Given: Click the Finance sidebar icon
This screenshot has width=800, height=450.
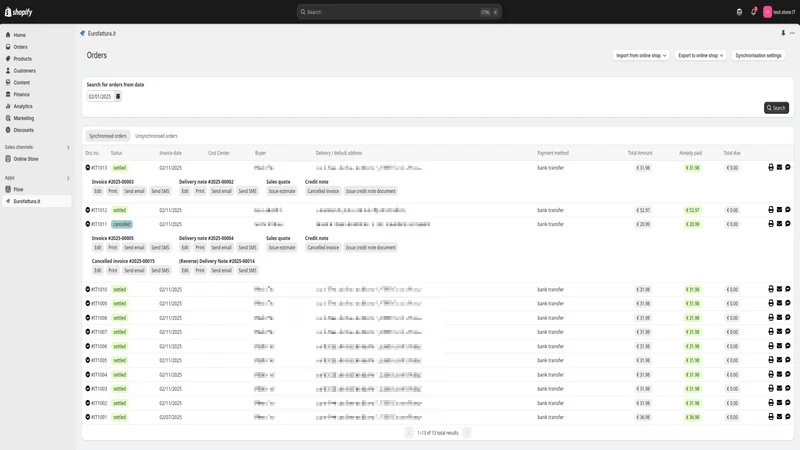Looking at the screenshot, I should pyautogui.click(x=8, y=94).
